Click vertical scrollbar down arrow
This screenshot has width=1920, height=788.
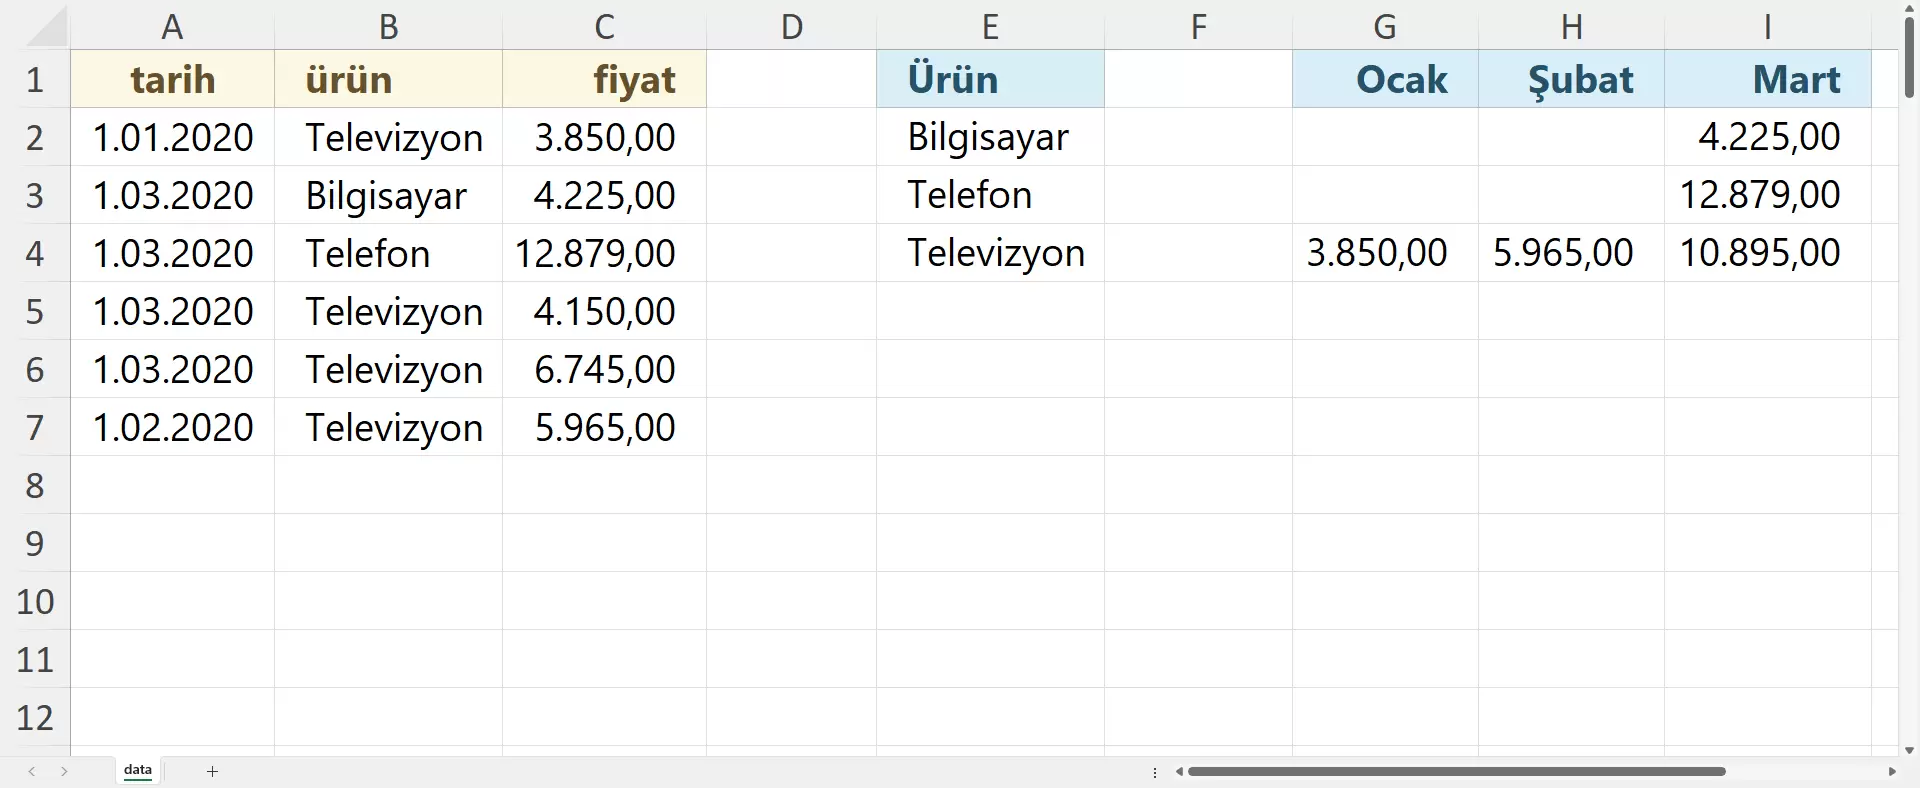1909,749
